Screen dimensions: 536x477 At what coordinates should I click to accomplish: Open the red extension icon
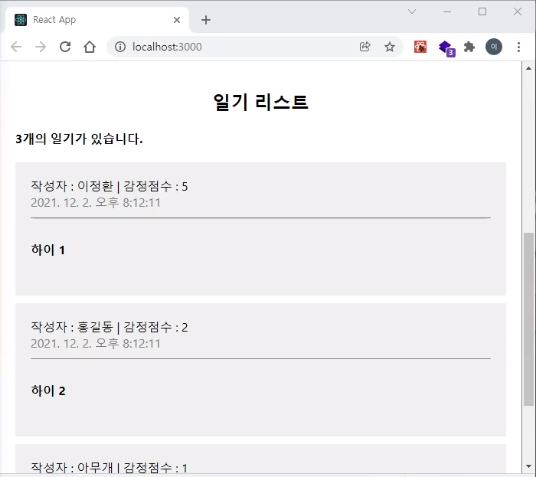pyautogui.click(x=420, y=47)
